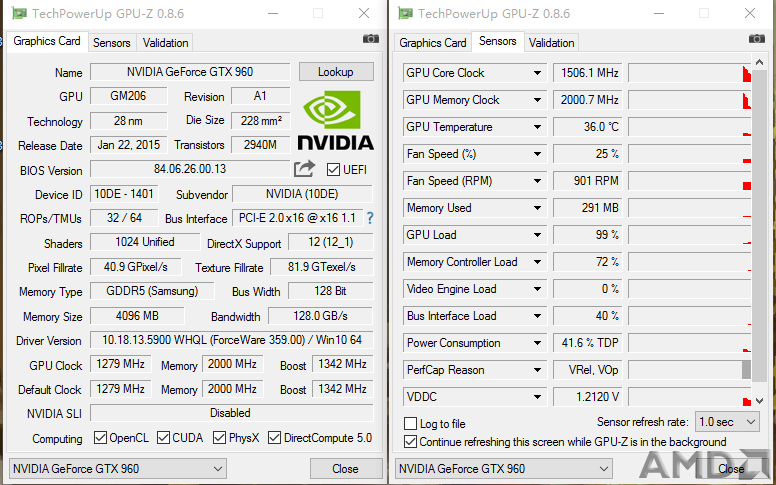Viewport: 776px width, 485px height.
Task: Switch to Sensors tab in left window
Action: click(x=112, y=43)
